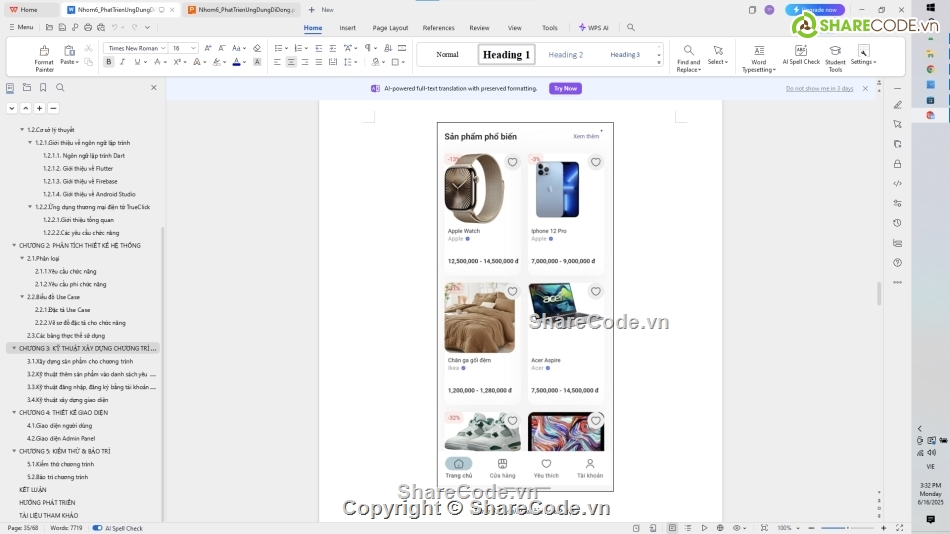This screenshot has height=534, width=950.
Task: Click the zoom out minus button
Action: (x=811, y=528)
